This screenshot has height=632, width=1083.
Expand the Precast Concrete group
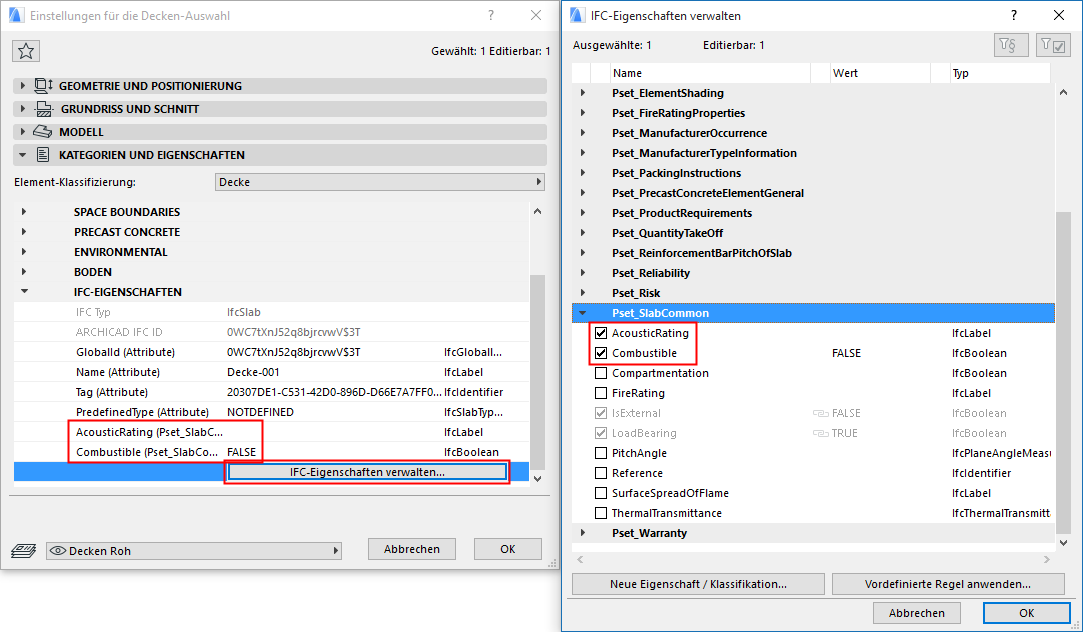[x=24, y=232]
